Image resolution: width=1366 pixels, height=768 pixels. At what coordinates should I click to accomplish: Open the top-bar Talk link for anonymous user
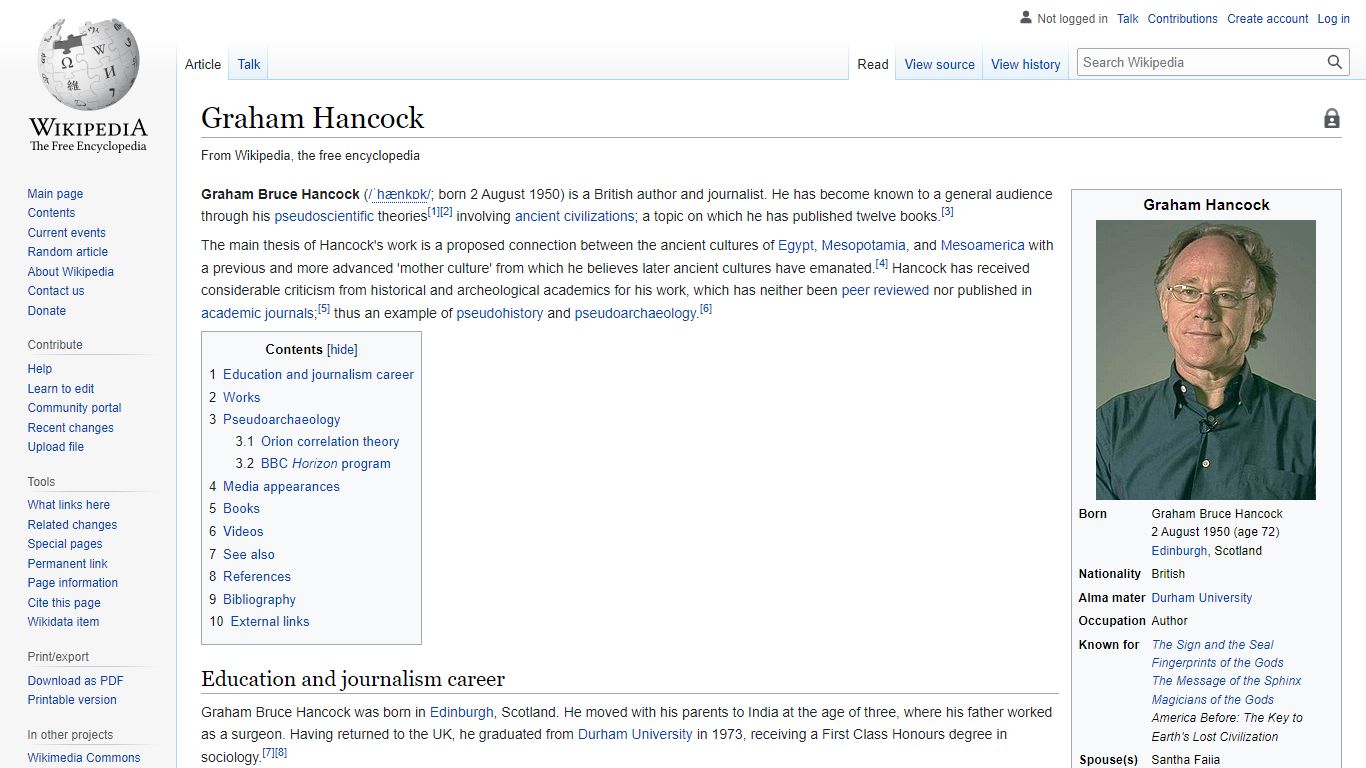1128,19
